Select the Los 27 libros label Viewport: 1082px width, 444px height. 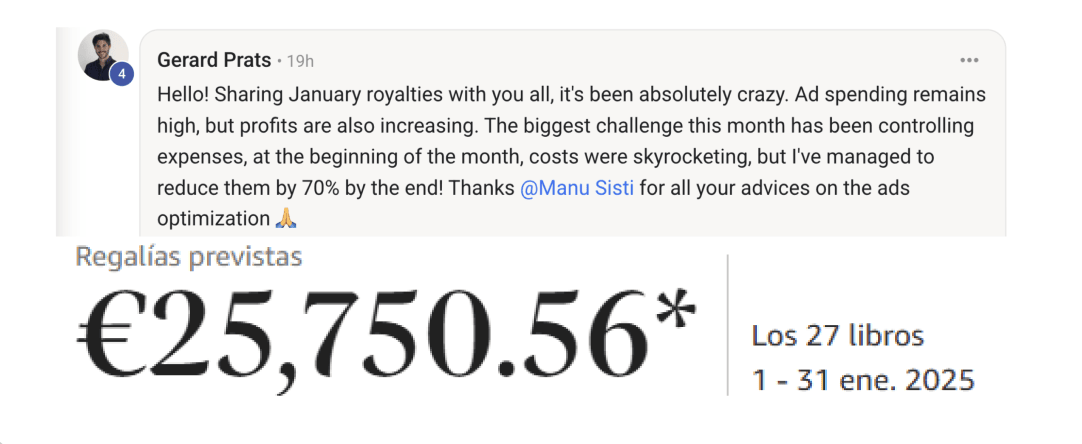(838, 335)
